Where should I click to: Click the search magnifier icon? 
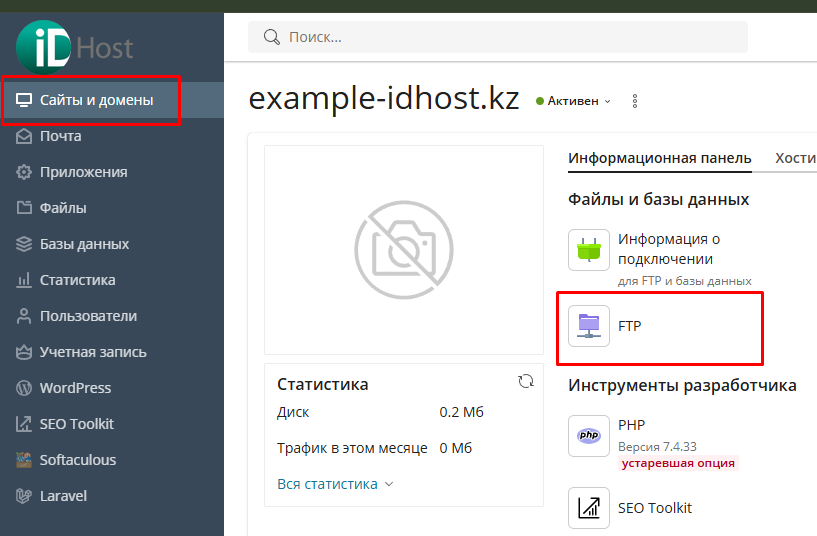[271, 37]
